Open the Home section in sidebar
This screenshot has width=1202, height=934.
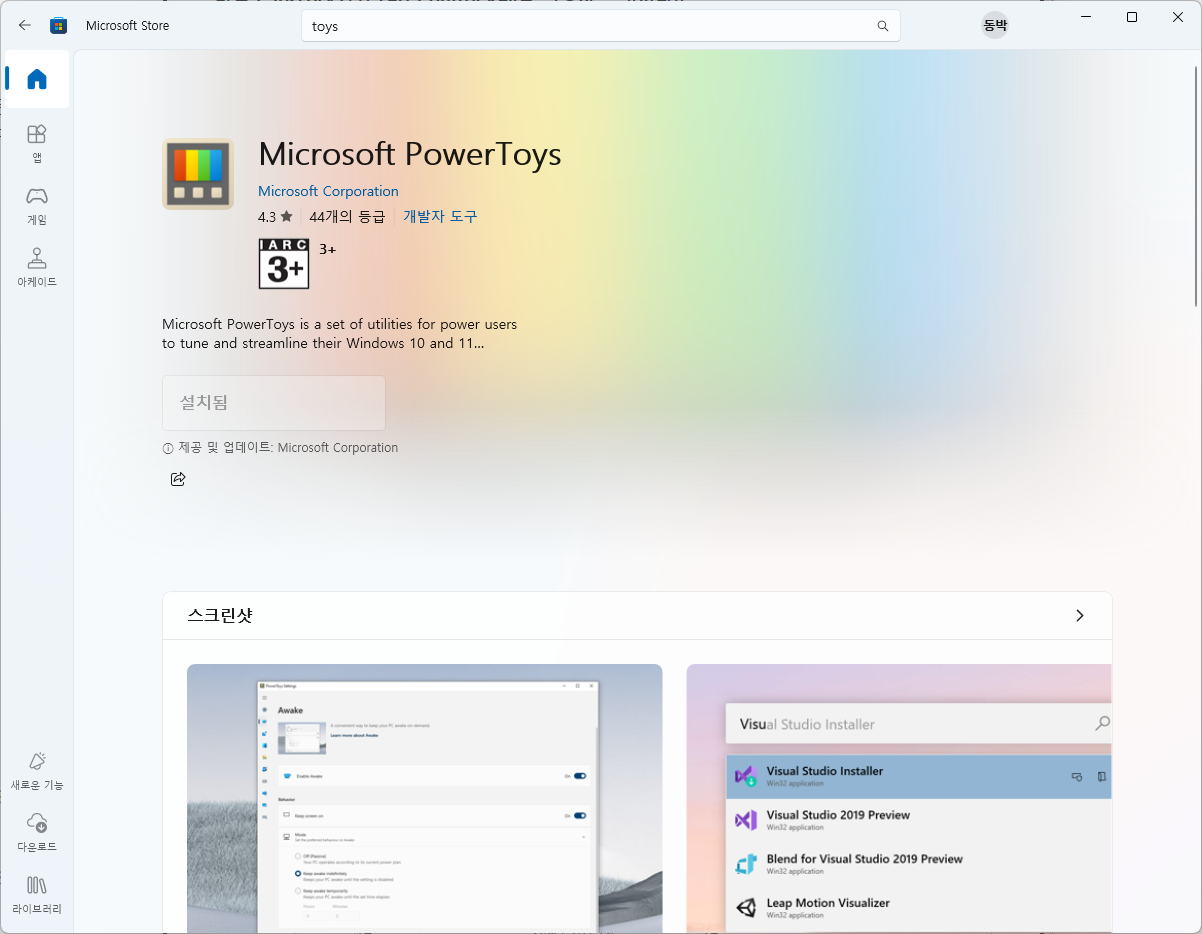[x=37, y=79]
